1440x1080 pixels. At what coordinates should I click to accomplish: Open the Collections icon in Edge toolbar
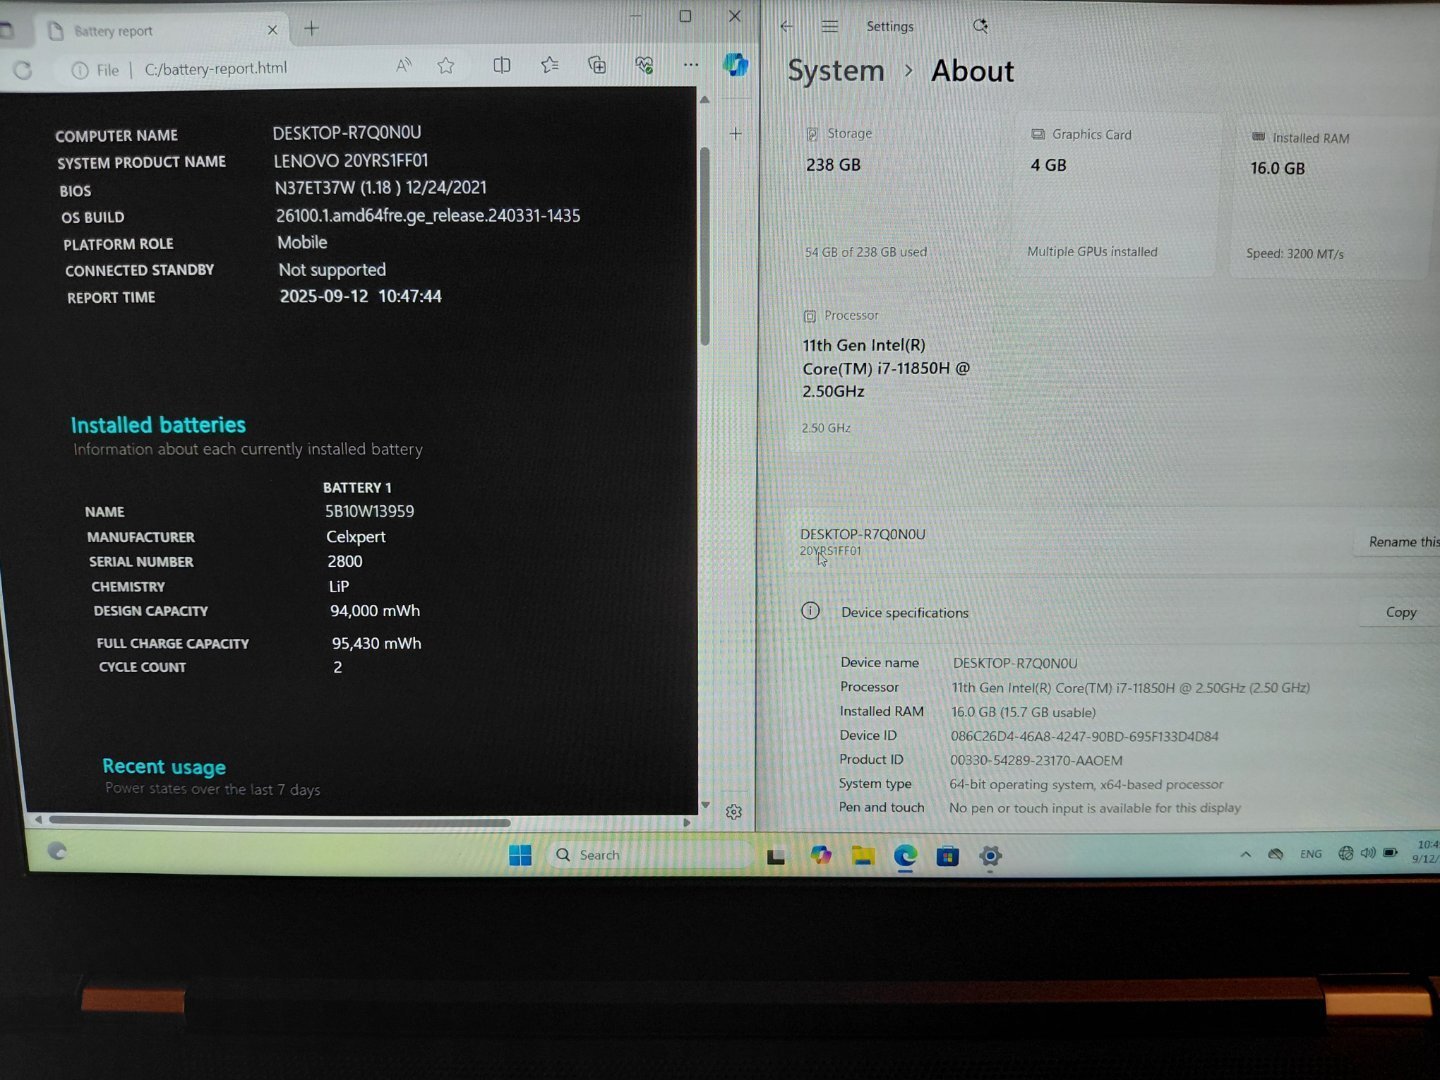pos(597,65)
